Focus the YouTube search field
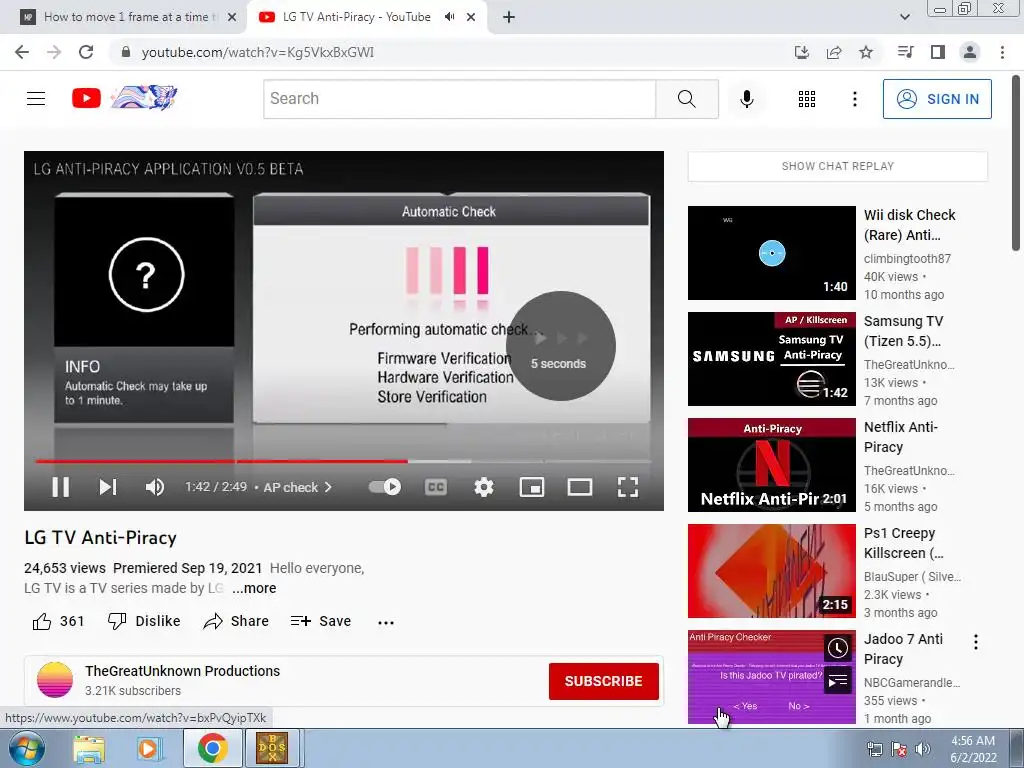The image size is (1024, 768). point(460,99)
